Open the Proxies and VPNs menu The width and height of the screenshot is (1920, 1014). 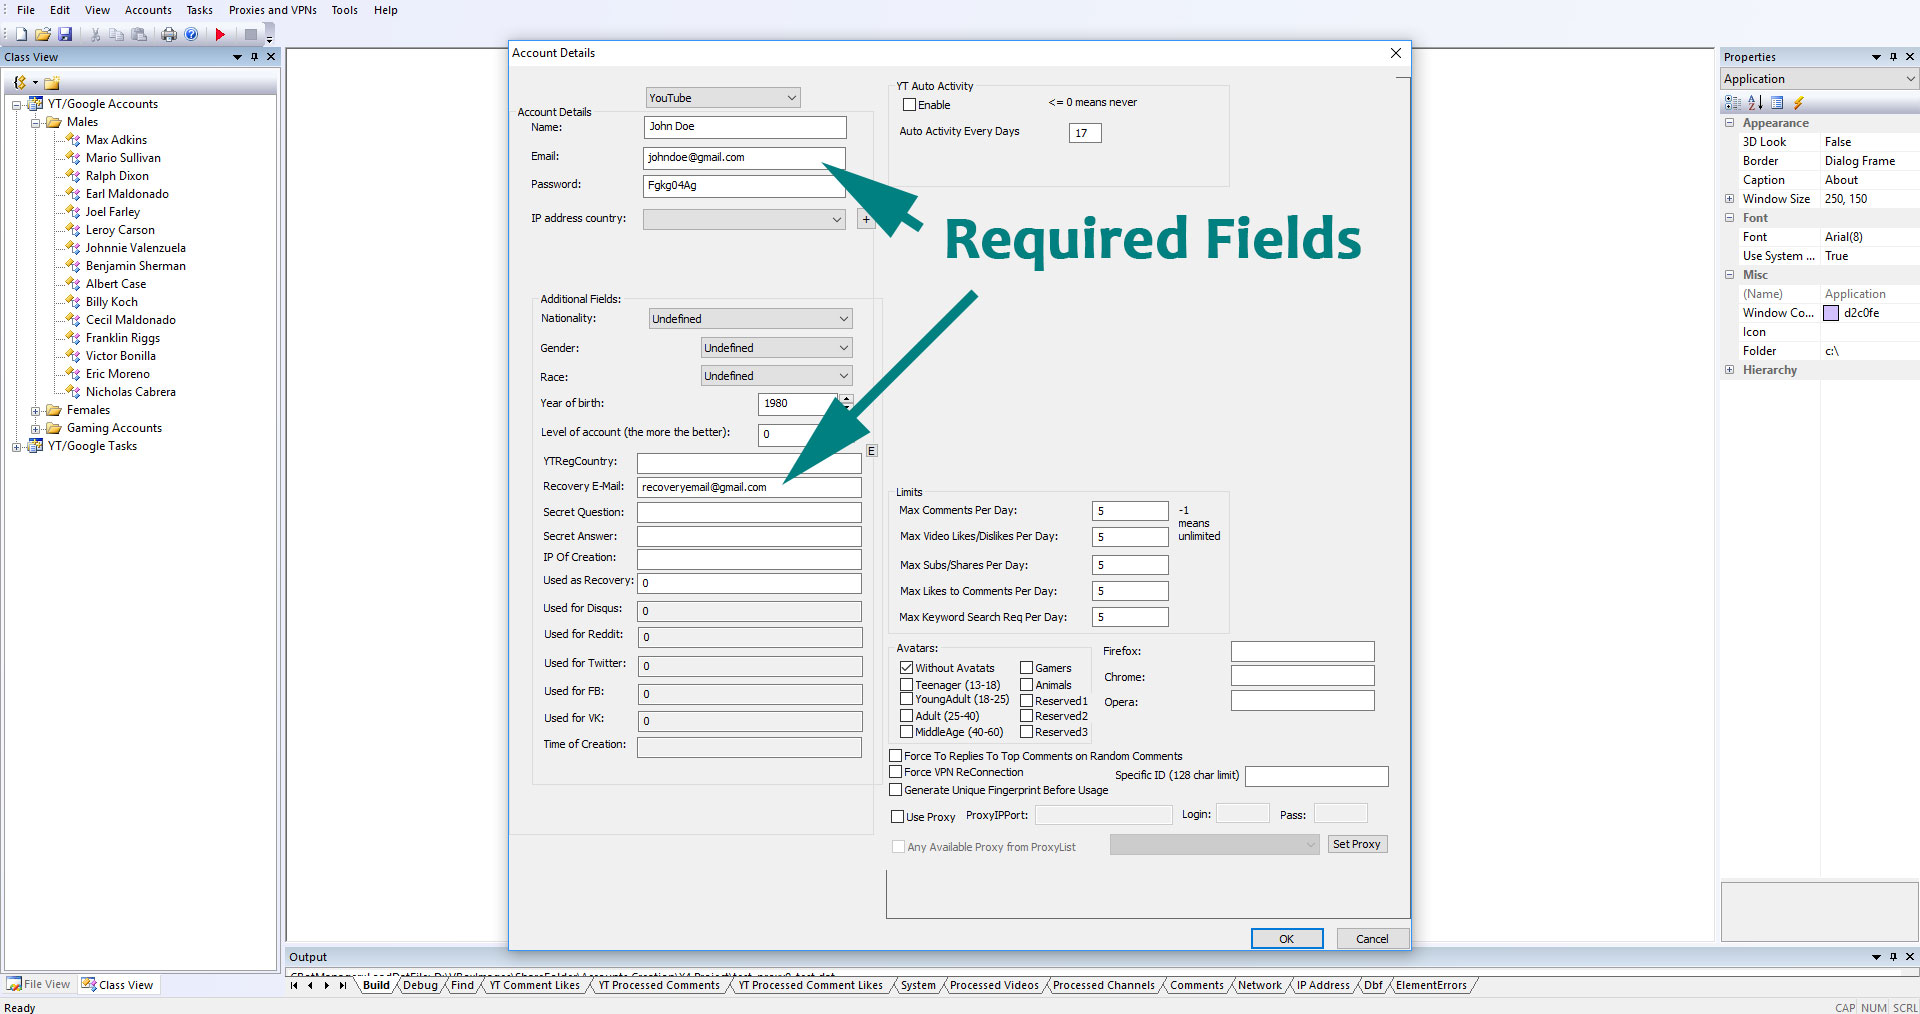[x=272, y=10]
